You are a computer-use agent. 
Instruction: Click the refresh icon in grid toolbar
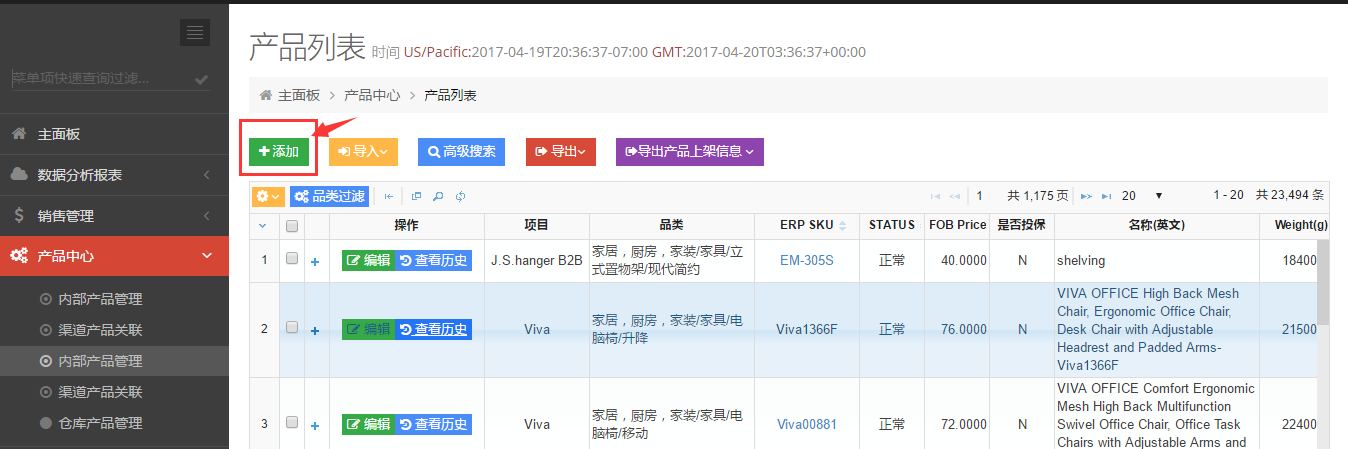(x=460, y=196)
